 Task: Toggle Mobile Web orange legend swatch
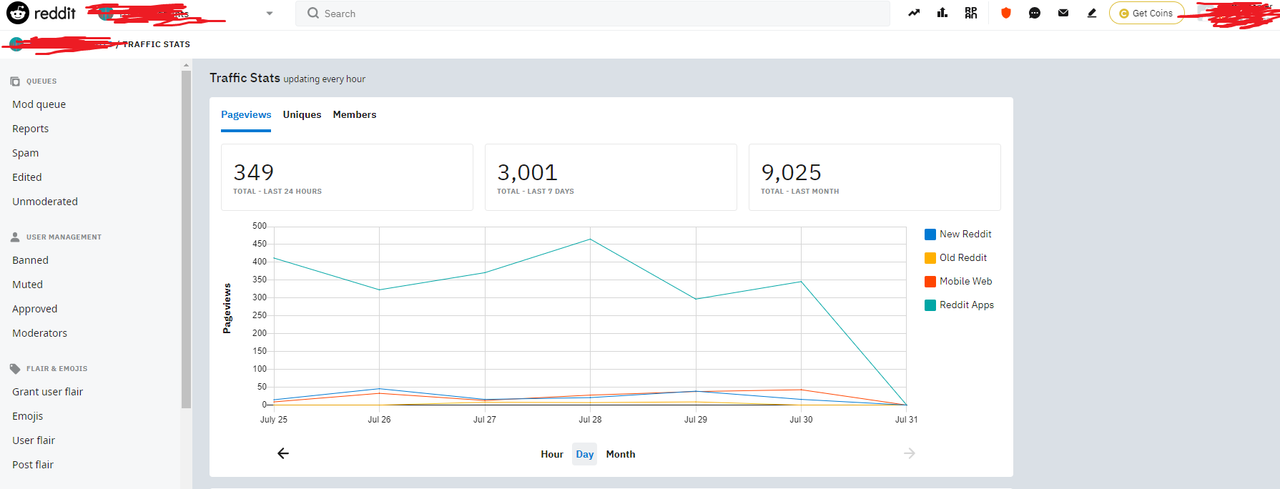point(930,281)
